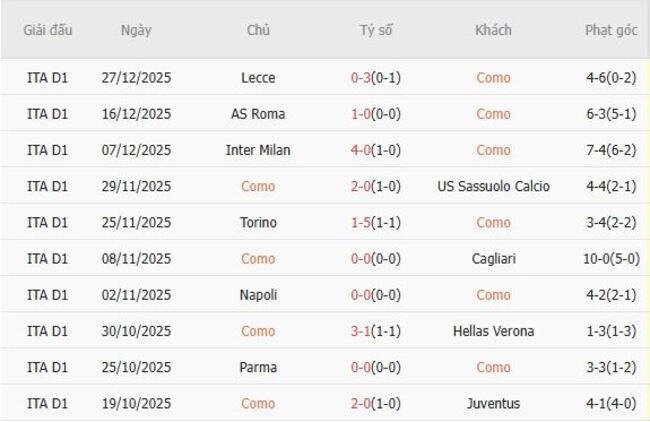Screen dimensions: 650x422
Task: Click the Giải đấu column header
Action: [48, 30]
